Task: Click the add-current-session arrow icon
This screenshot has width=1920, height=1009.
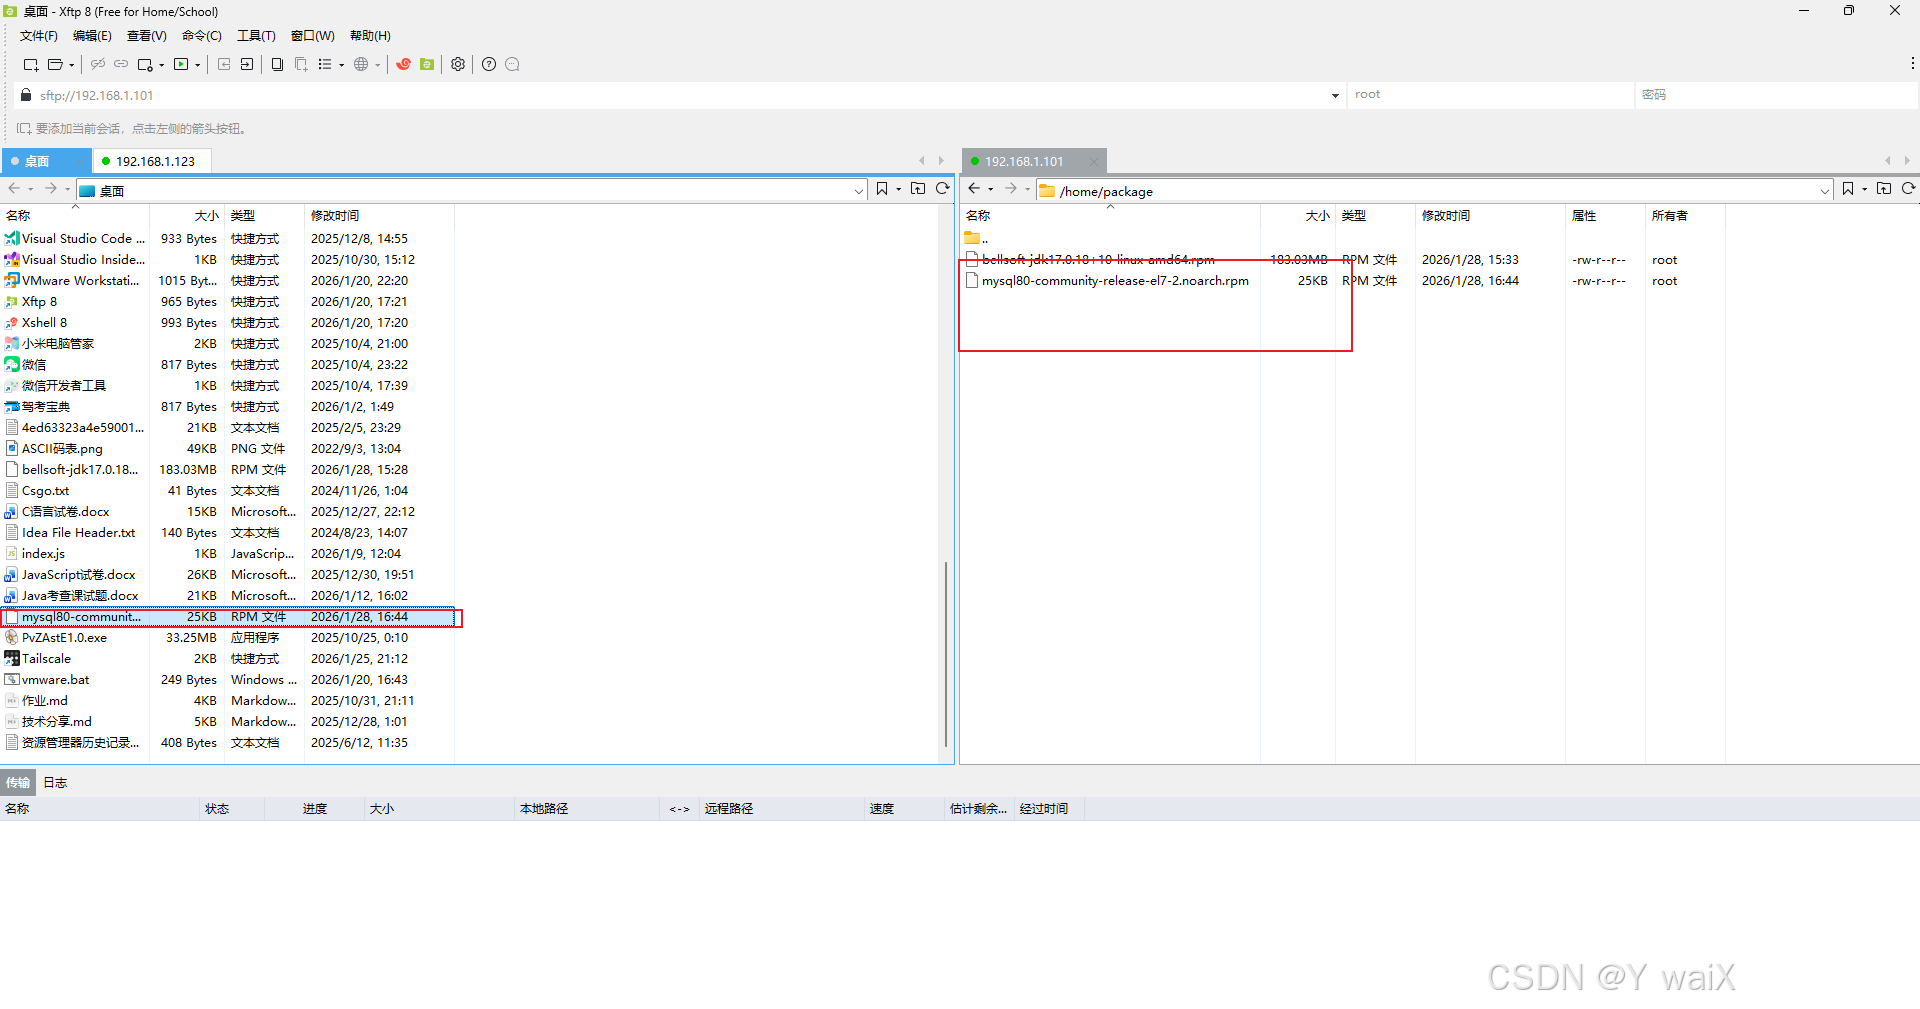Action: click(x=24, y=128)
